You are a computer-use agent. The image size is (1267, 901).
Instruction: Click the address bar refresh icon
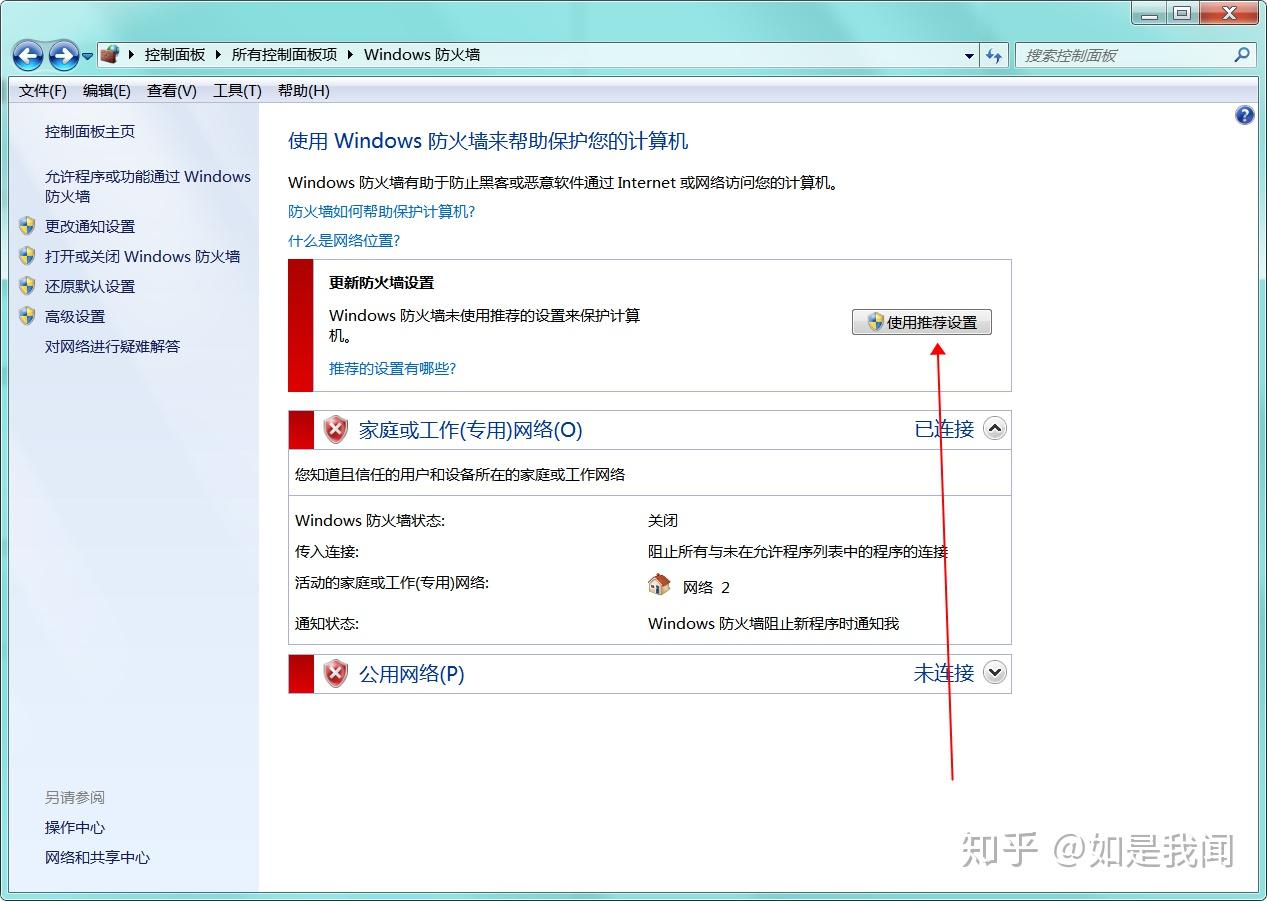pyautogui.click(x=994, y=56)
